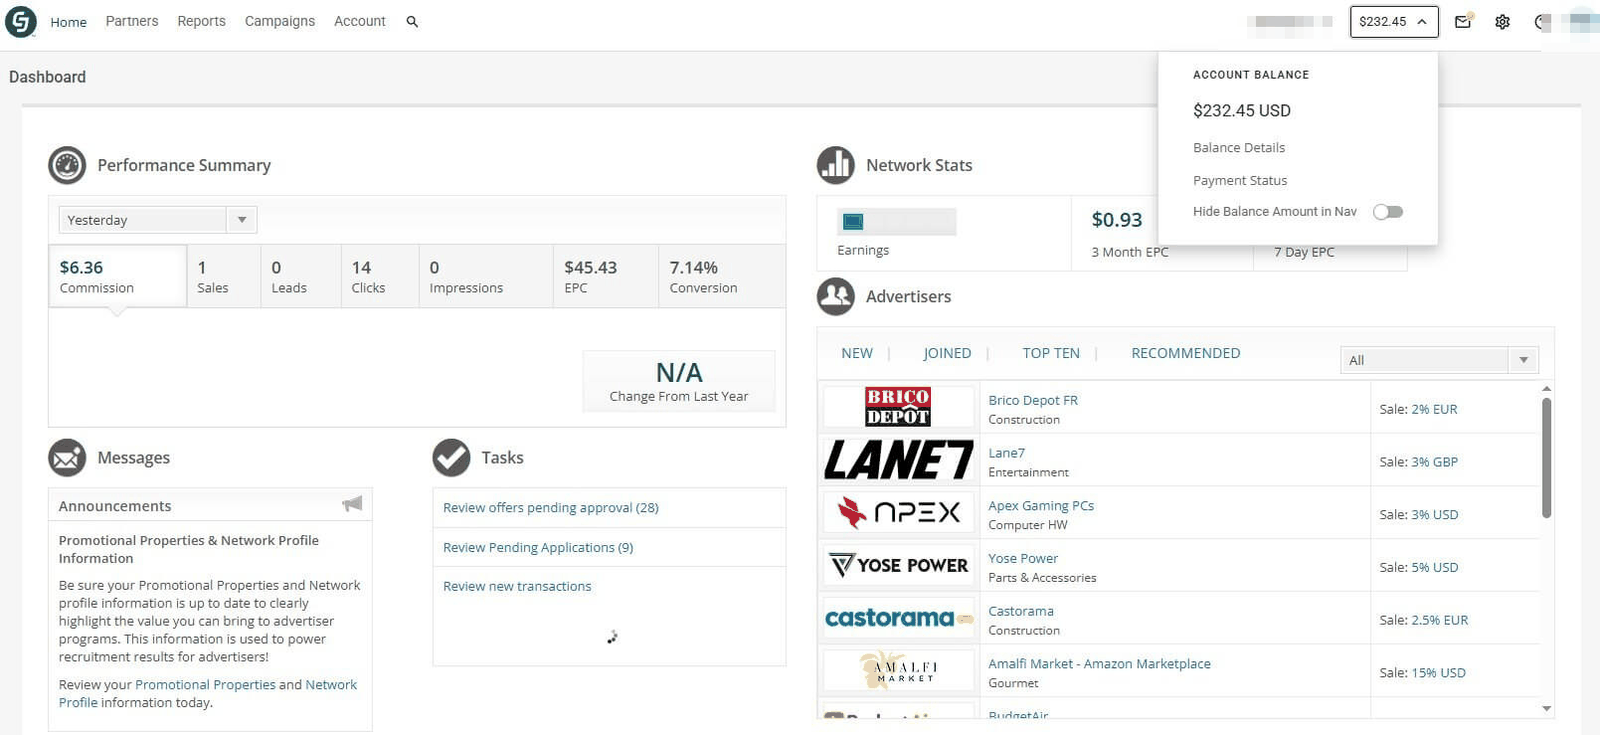Image resolution: width=1600 pixels, height=735 pixels.
Task: Open Balance Details
Action: [x=1239, y=147]
